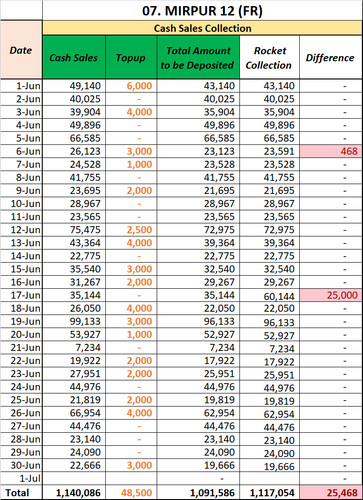Click cash sales value 39,904
363x500 pixels.
(74, 112)
